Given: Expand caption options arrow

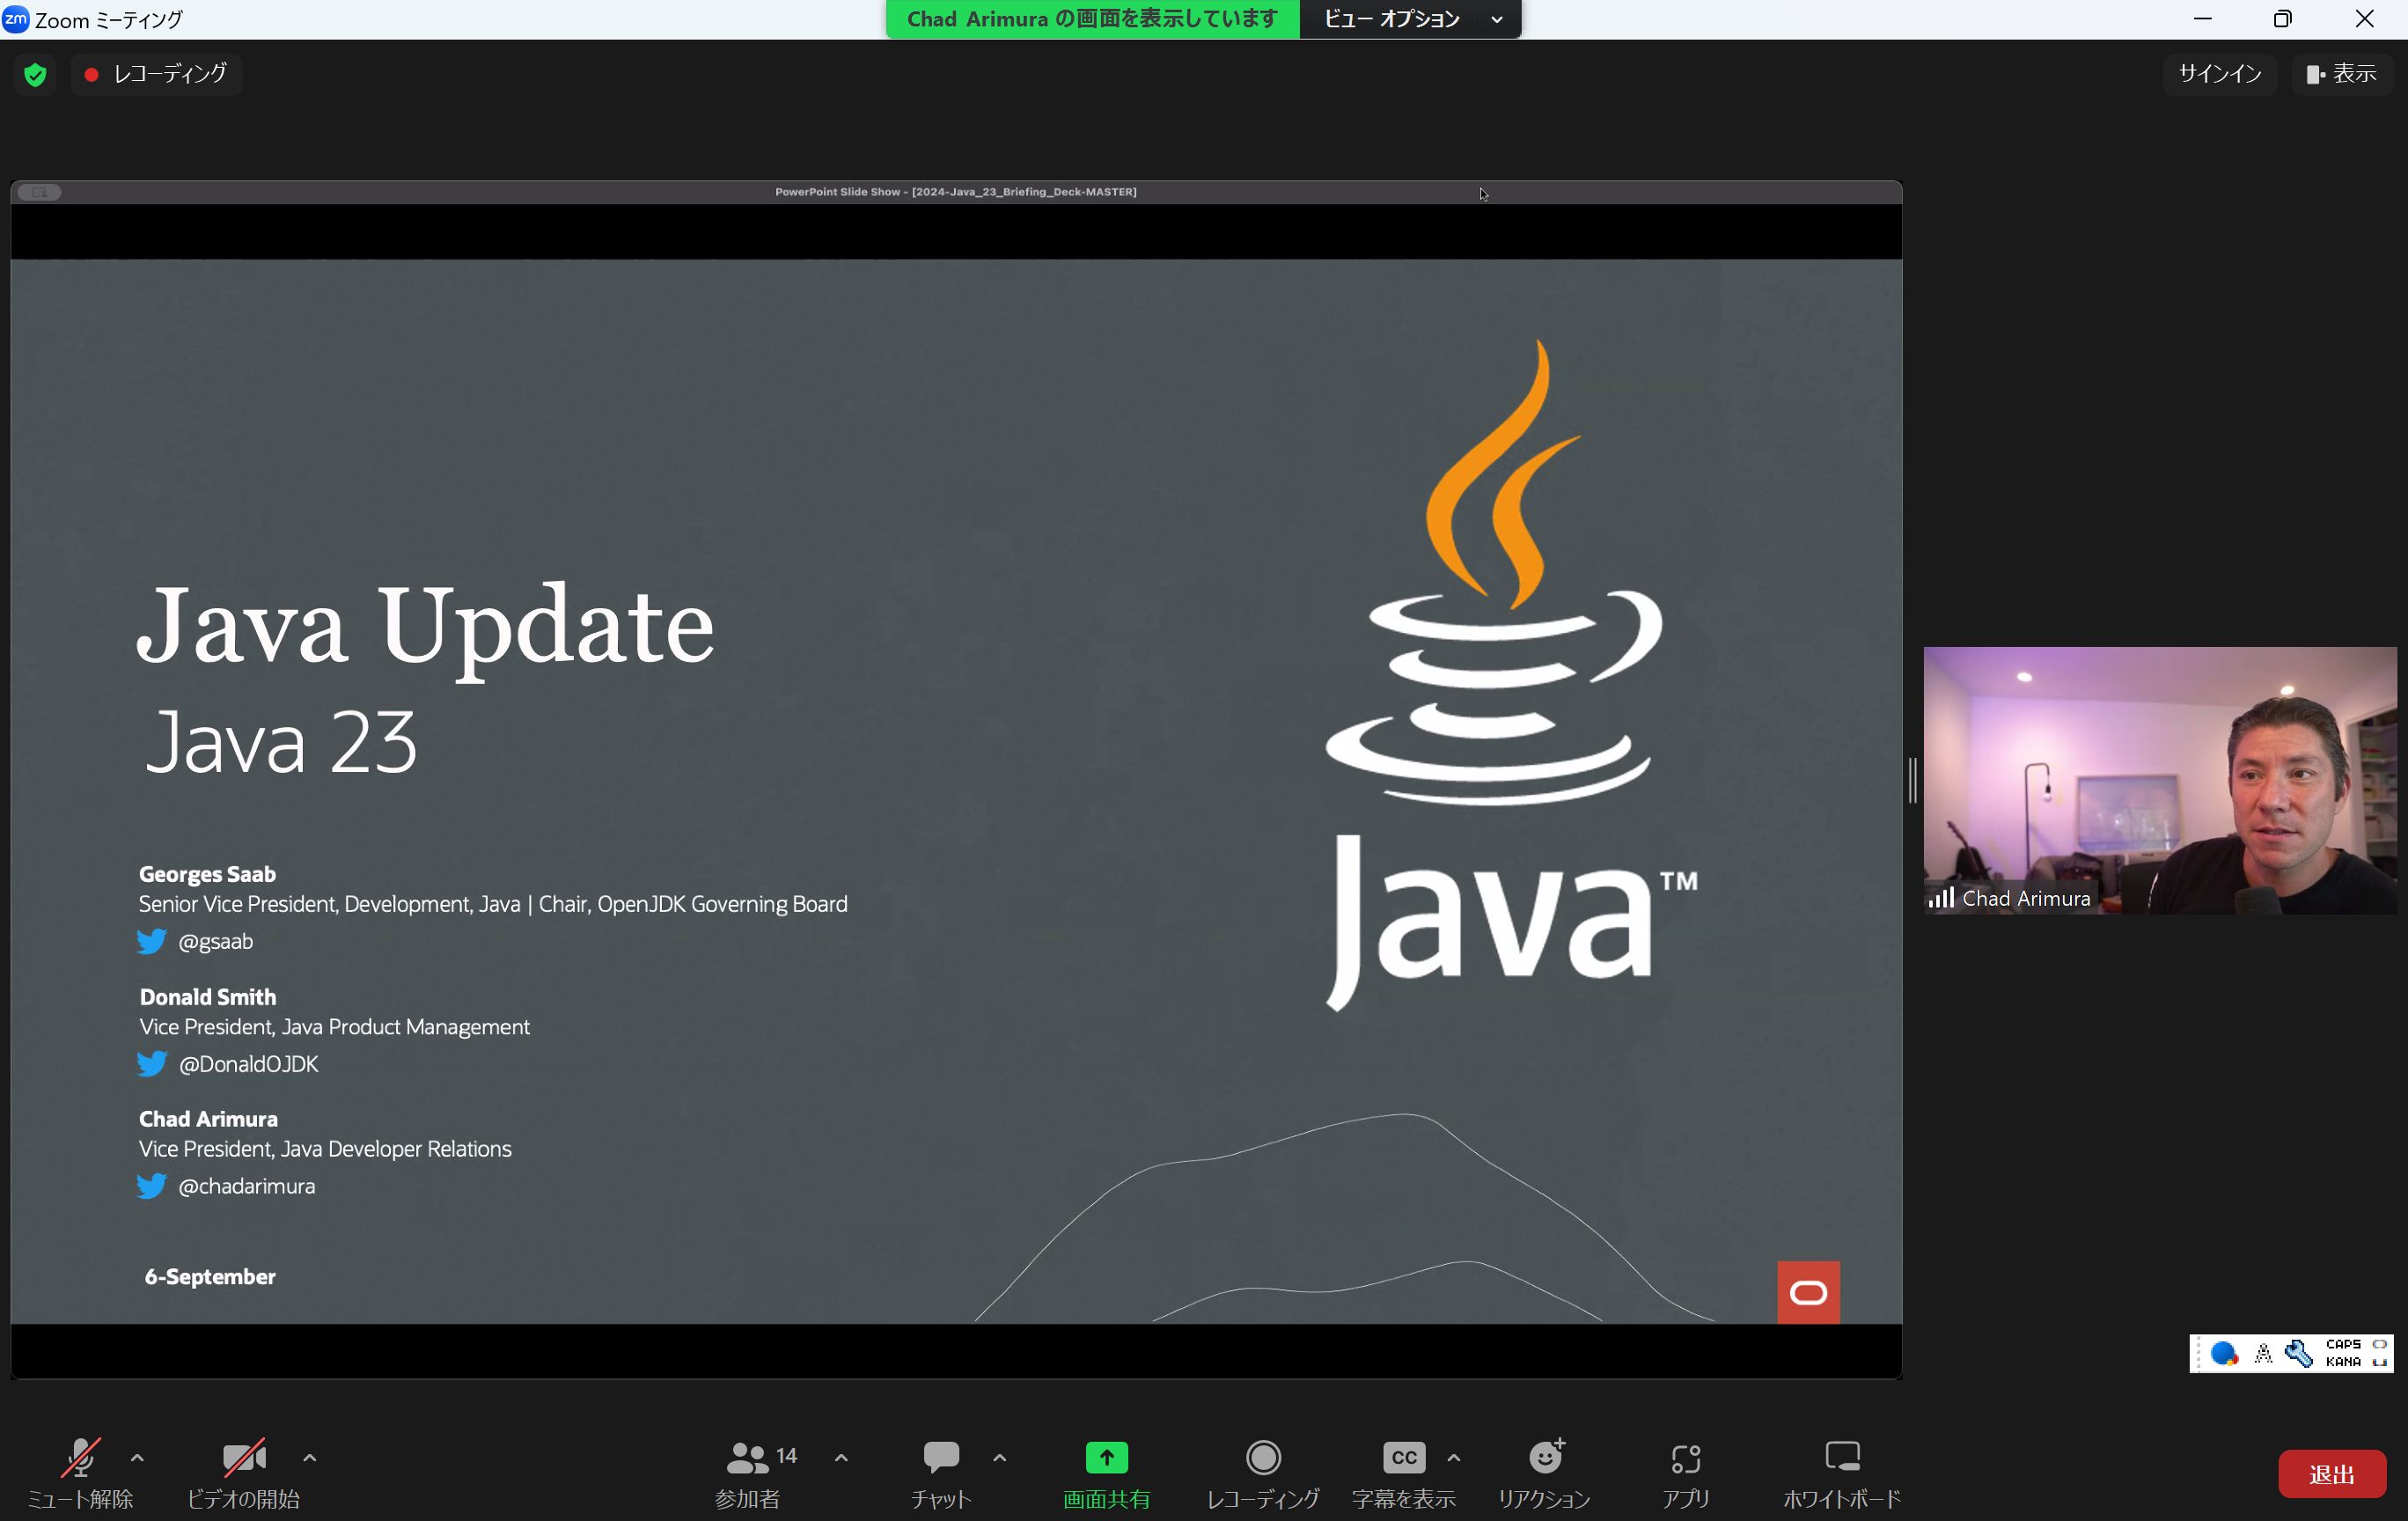Looking at the screenshot, I should click(1454, 1458).
